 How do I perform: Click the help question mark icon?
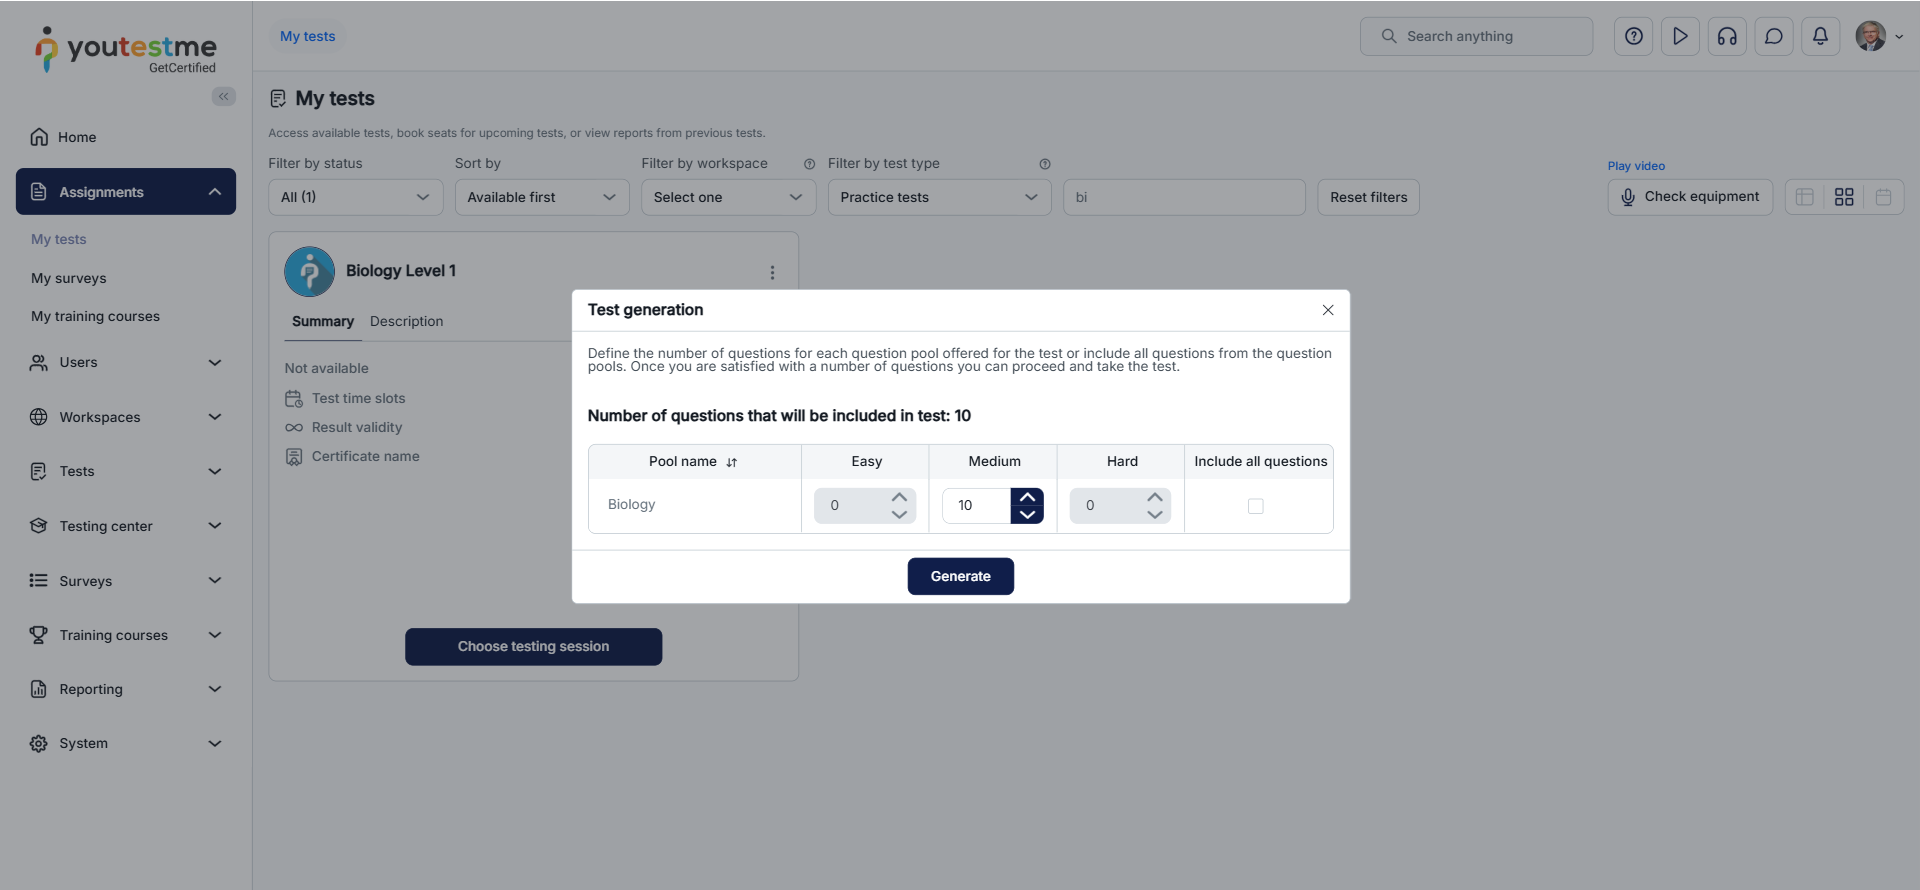point(1633,37)
